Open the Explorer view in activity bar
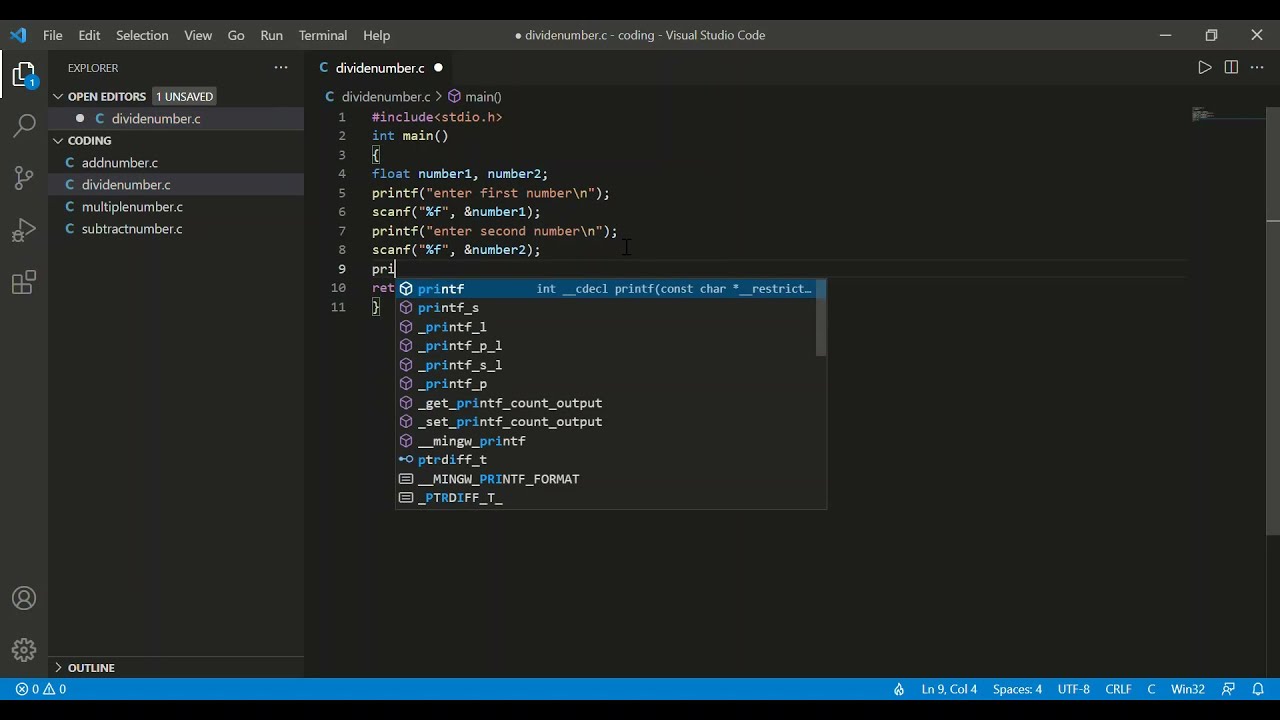 (24, 76)
